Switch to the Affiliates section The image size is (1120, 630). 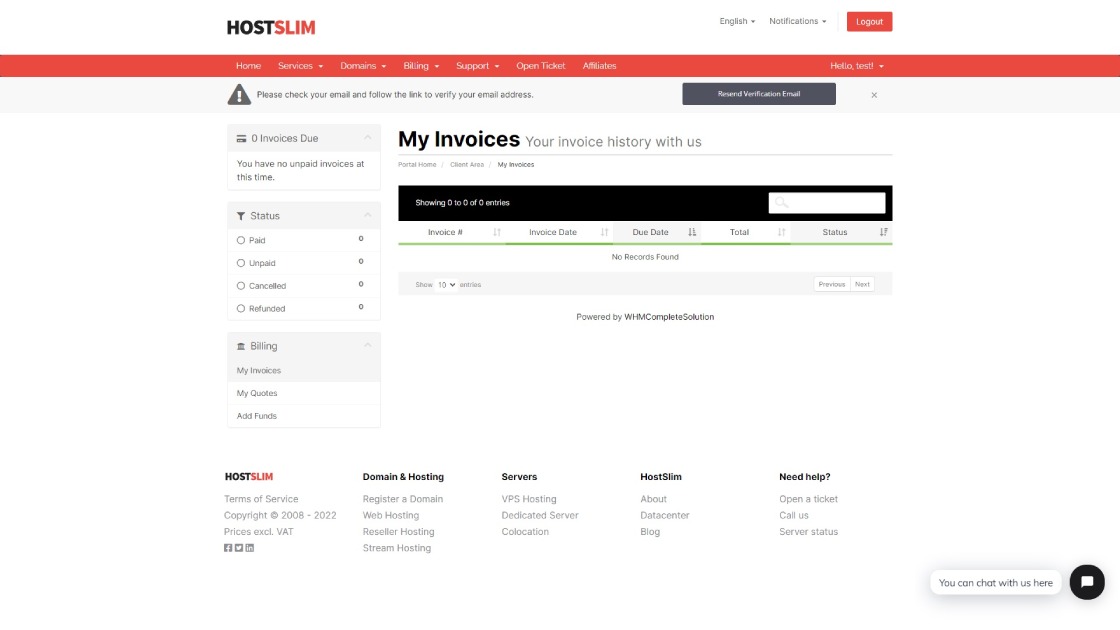pyautogui.click(x=600, y=65)
